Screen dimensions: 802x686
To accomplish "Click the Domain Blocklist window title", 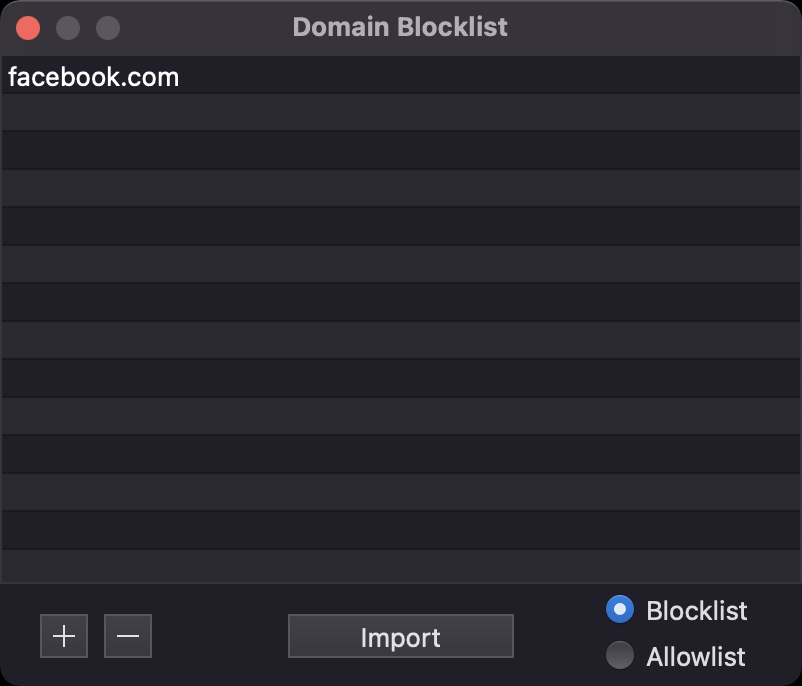I will click(x=400, y=27).
